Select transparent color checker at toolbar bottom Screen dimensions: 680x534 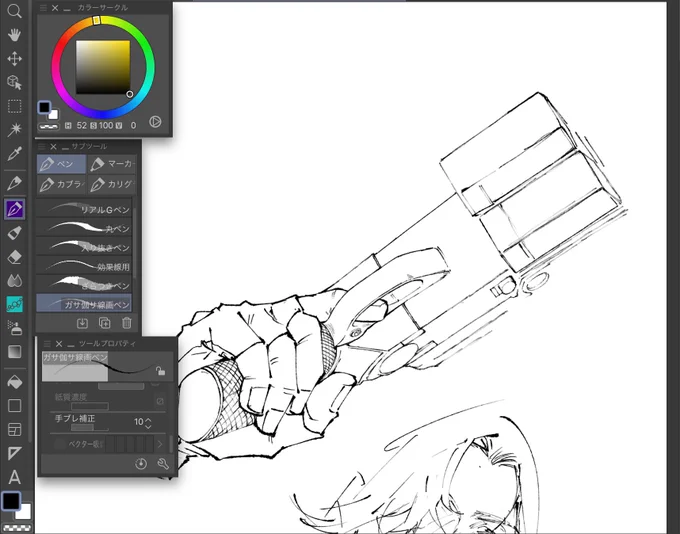click(x=16, y=529)
